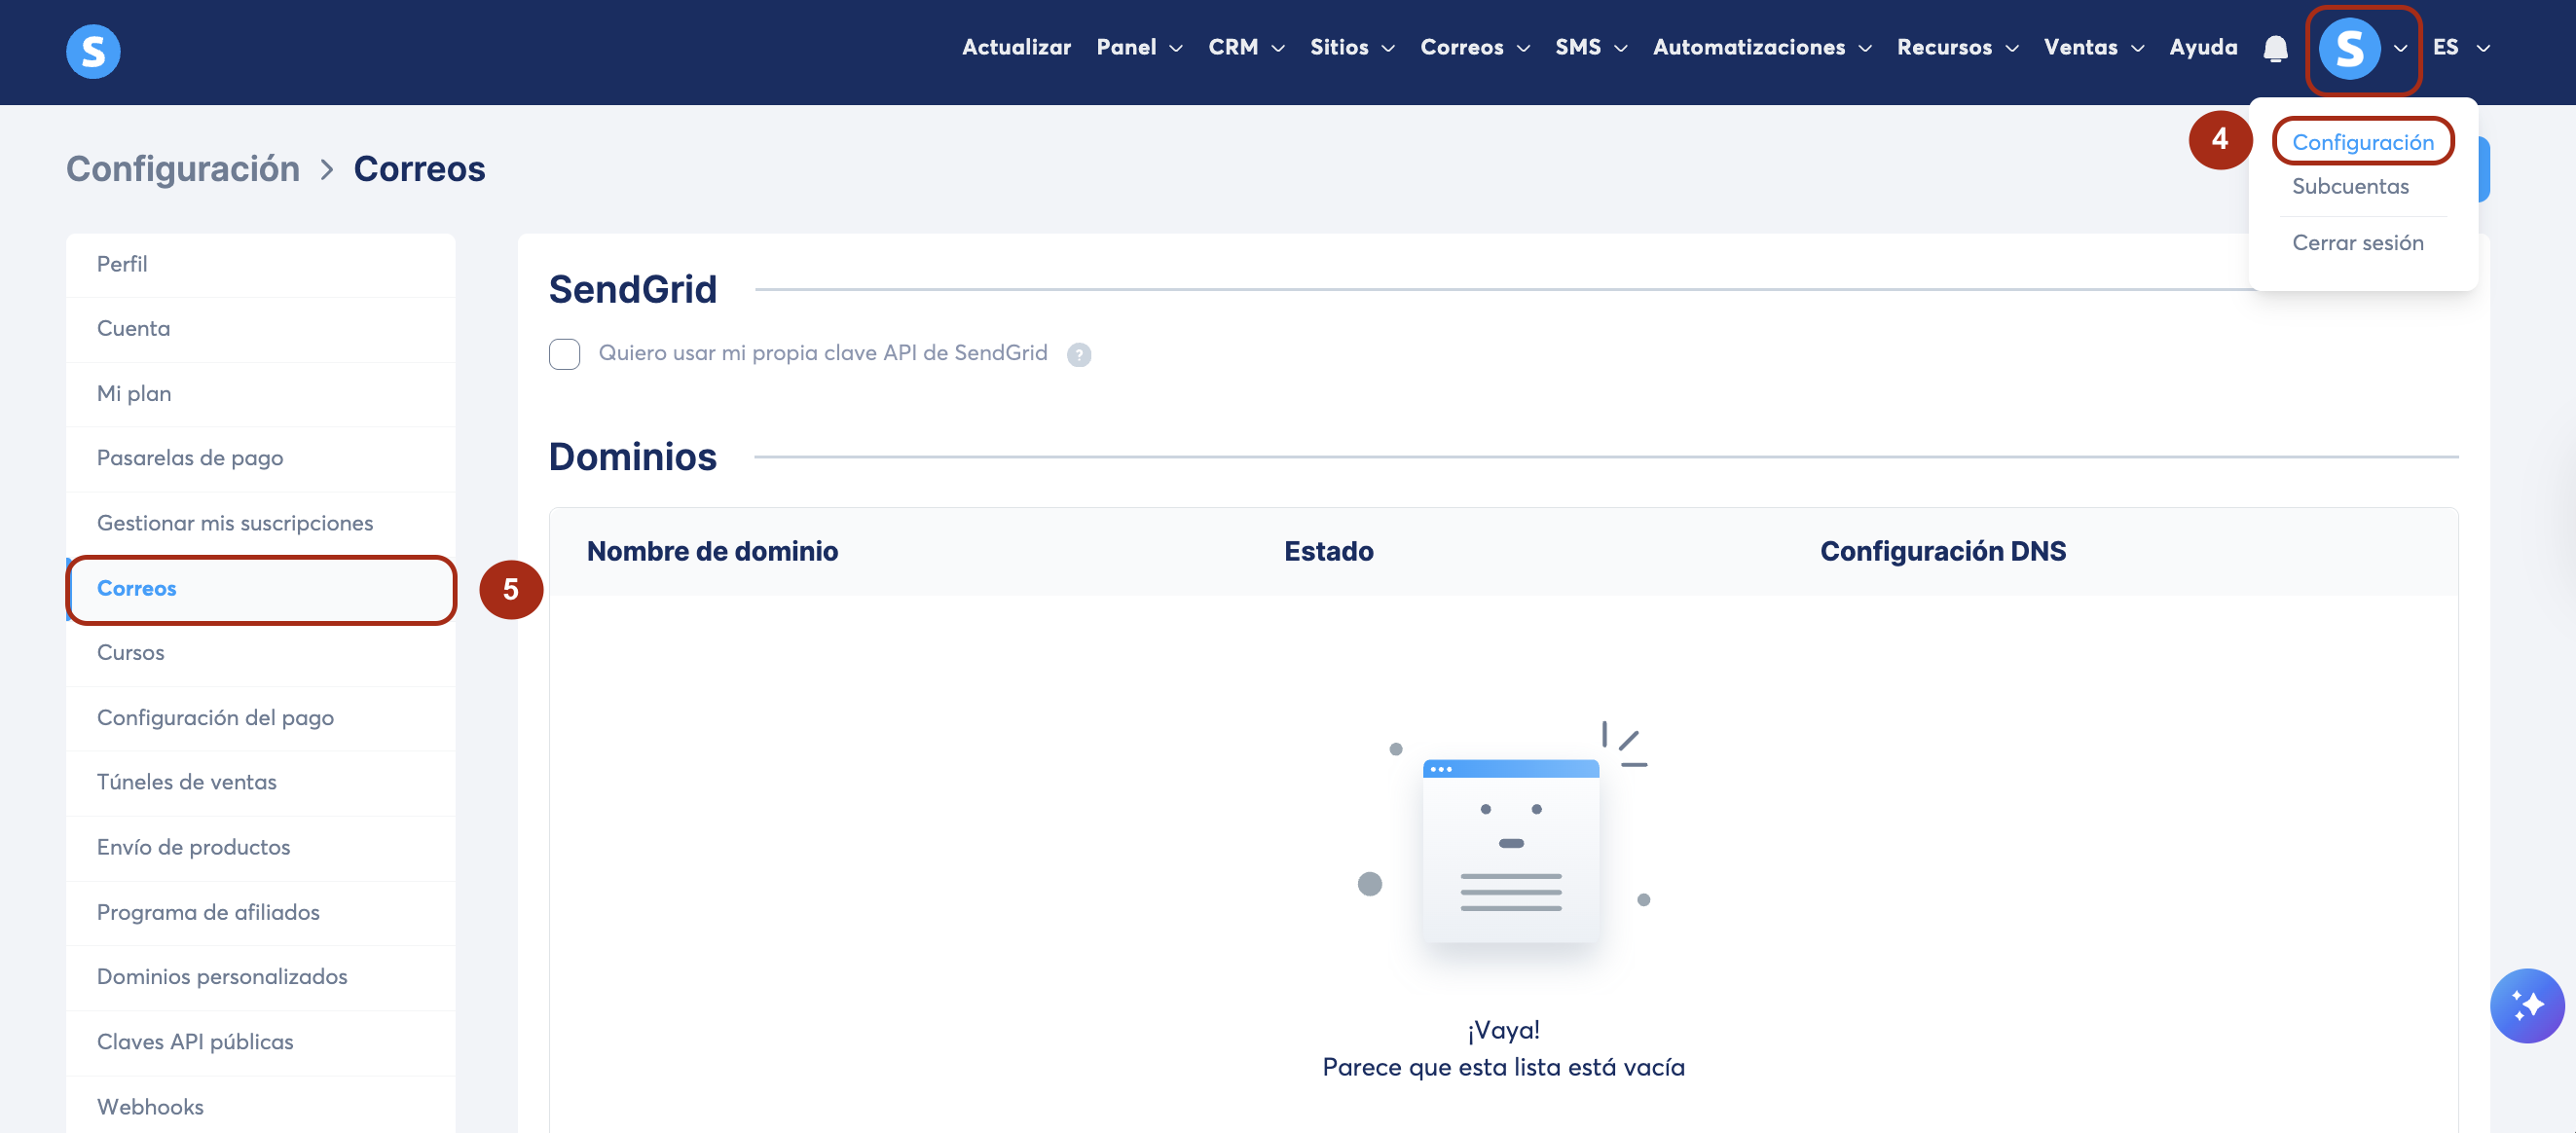Choose Cerrar sesión from dropdown
Image resolution: width=2576 pixels, height=1133 pixels.
click(2357, 243)
